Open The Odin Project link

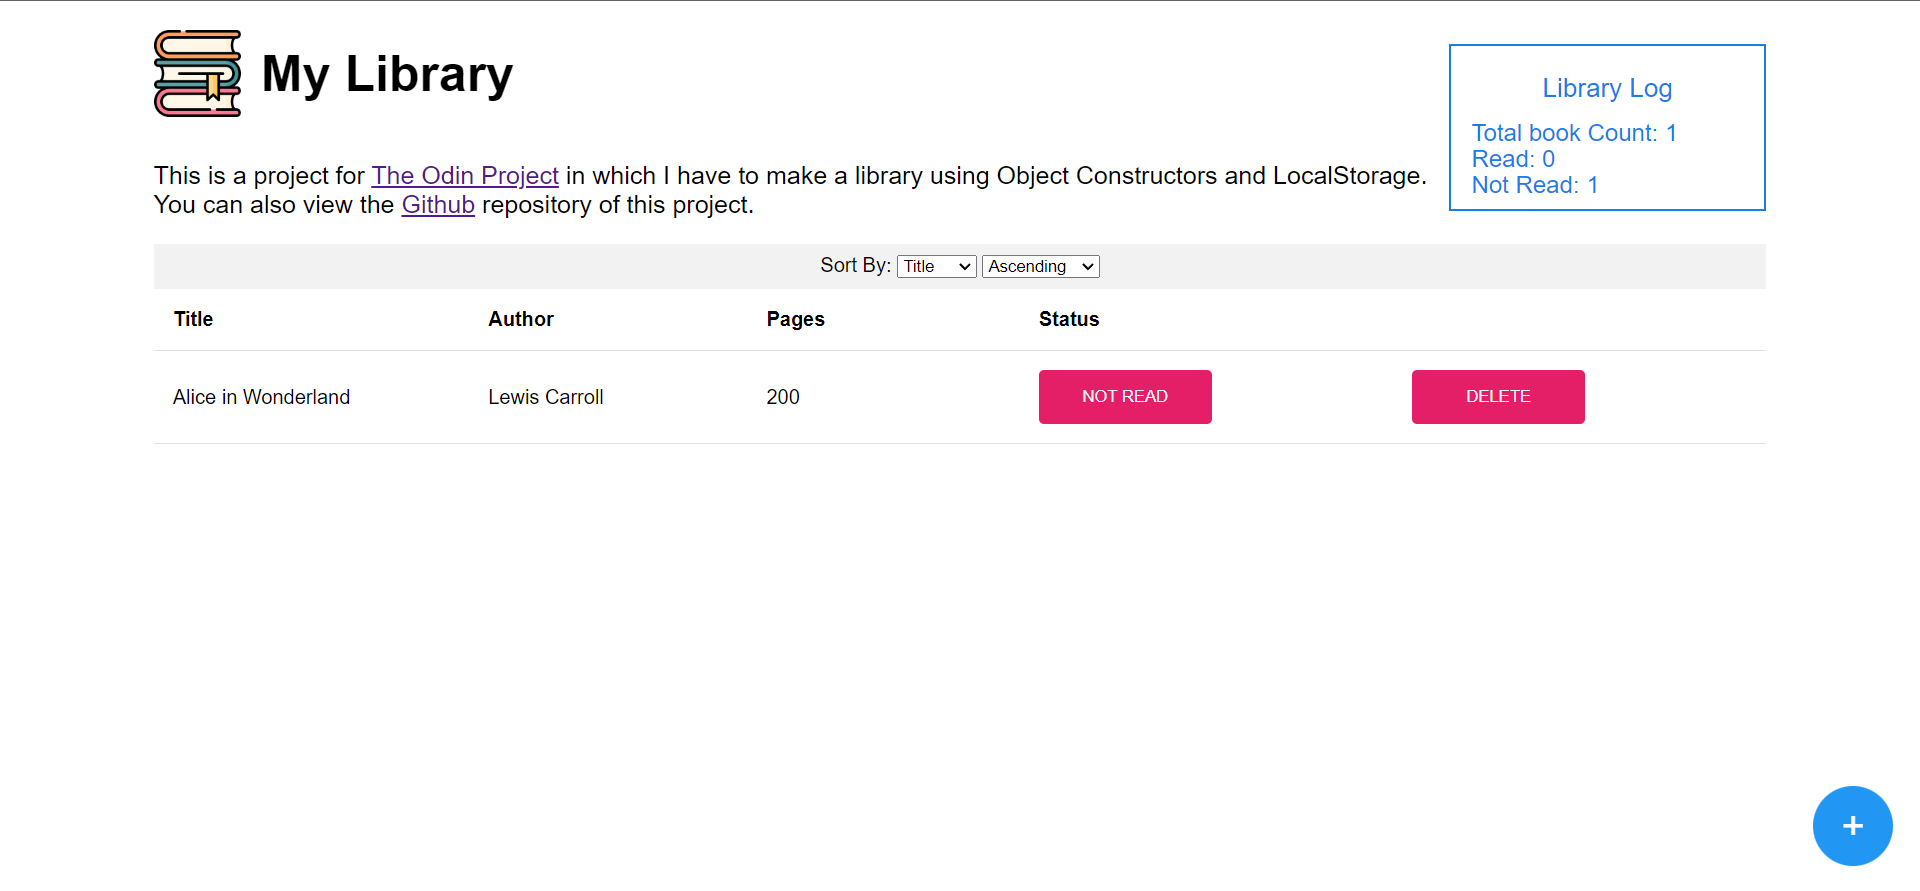pos(465,175)
